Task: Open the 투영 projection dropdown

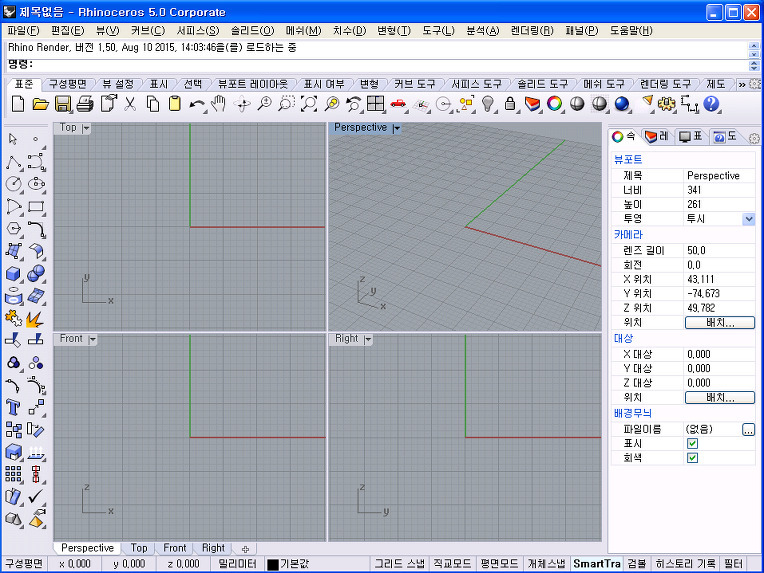Action: [748, 219]
